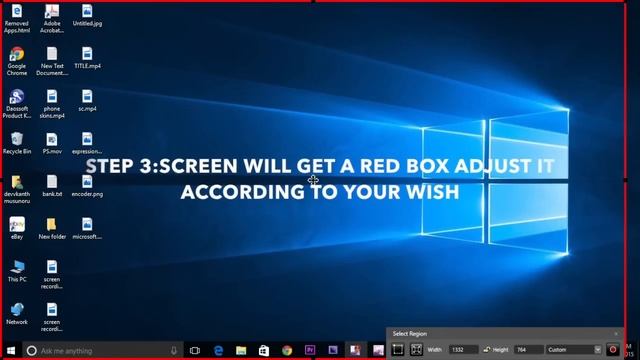
Task: Select the Recycle Bin icon
Action: [17, 143]
